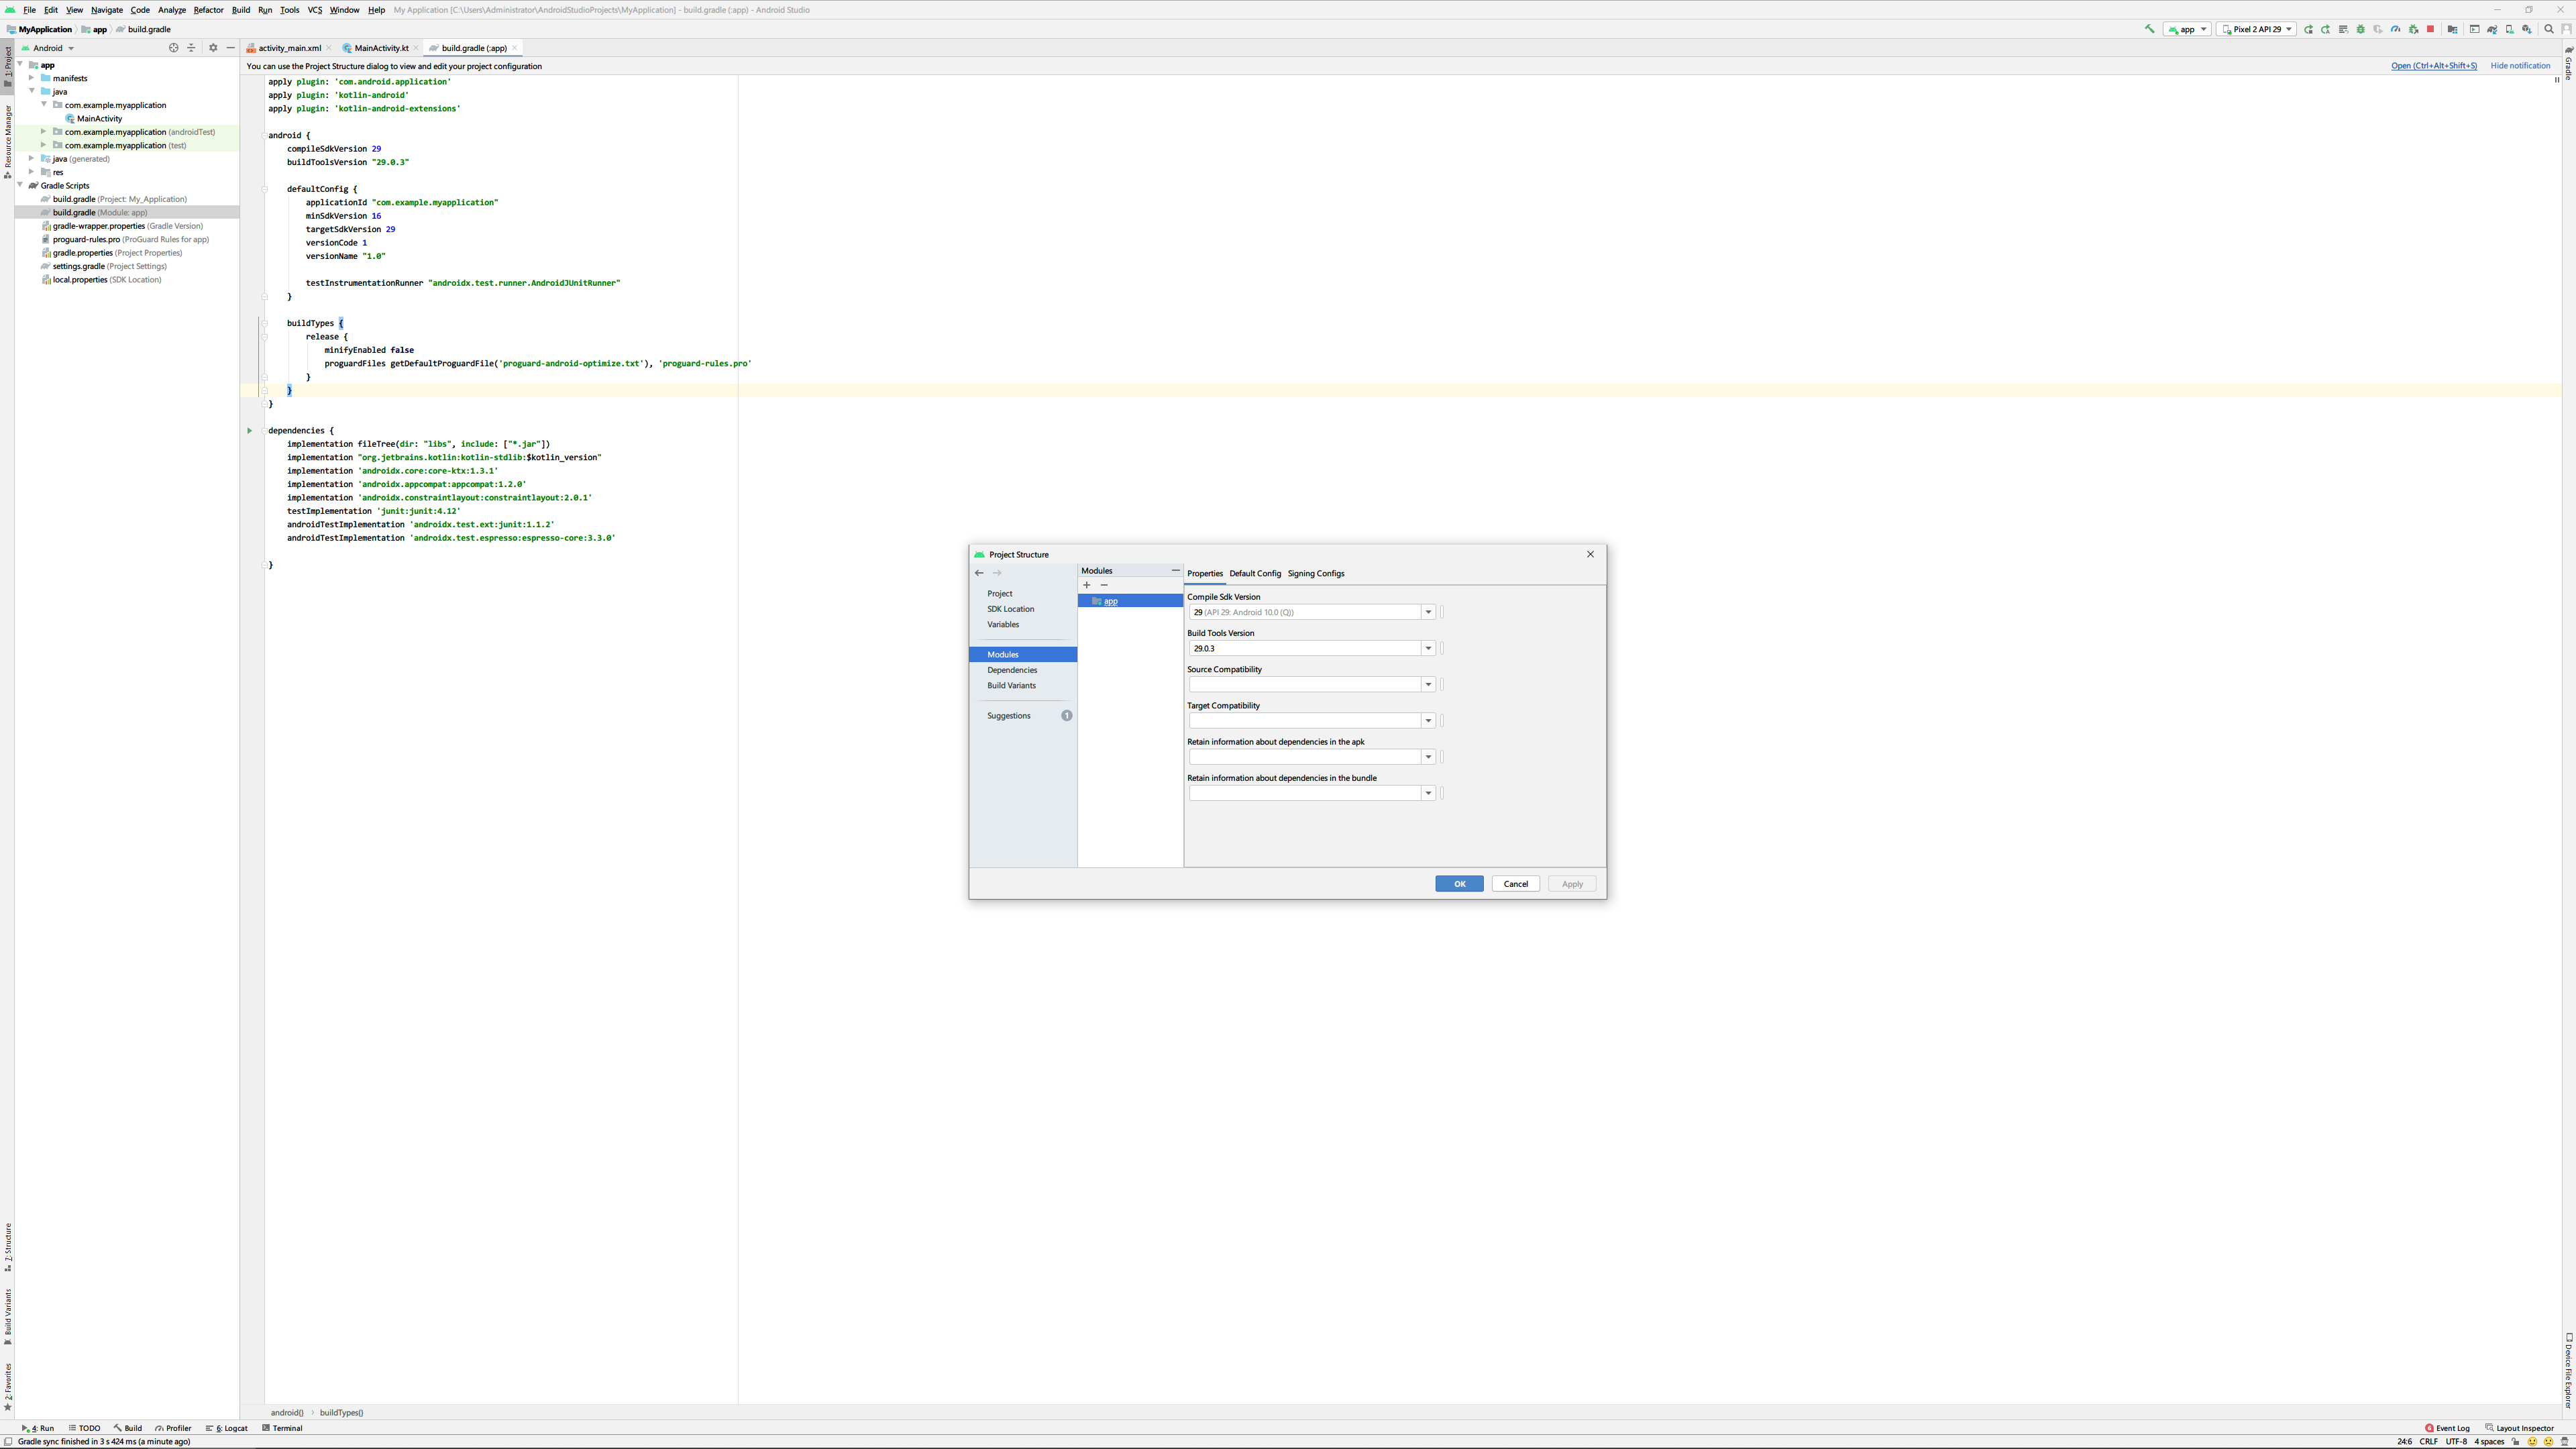Viewport: 2576px width, 1449px height.
Task: Click the Debug app bug icon
Action: [x=2361, y=29]
